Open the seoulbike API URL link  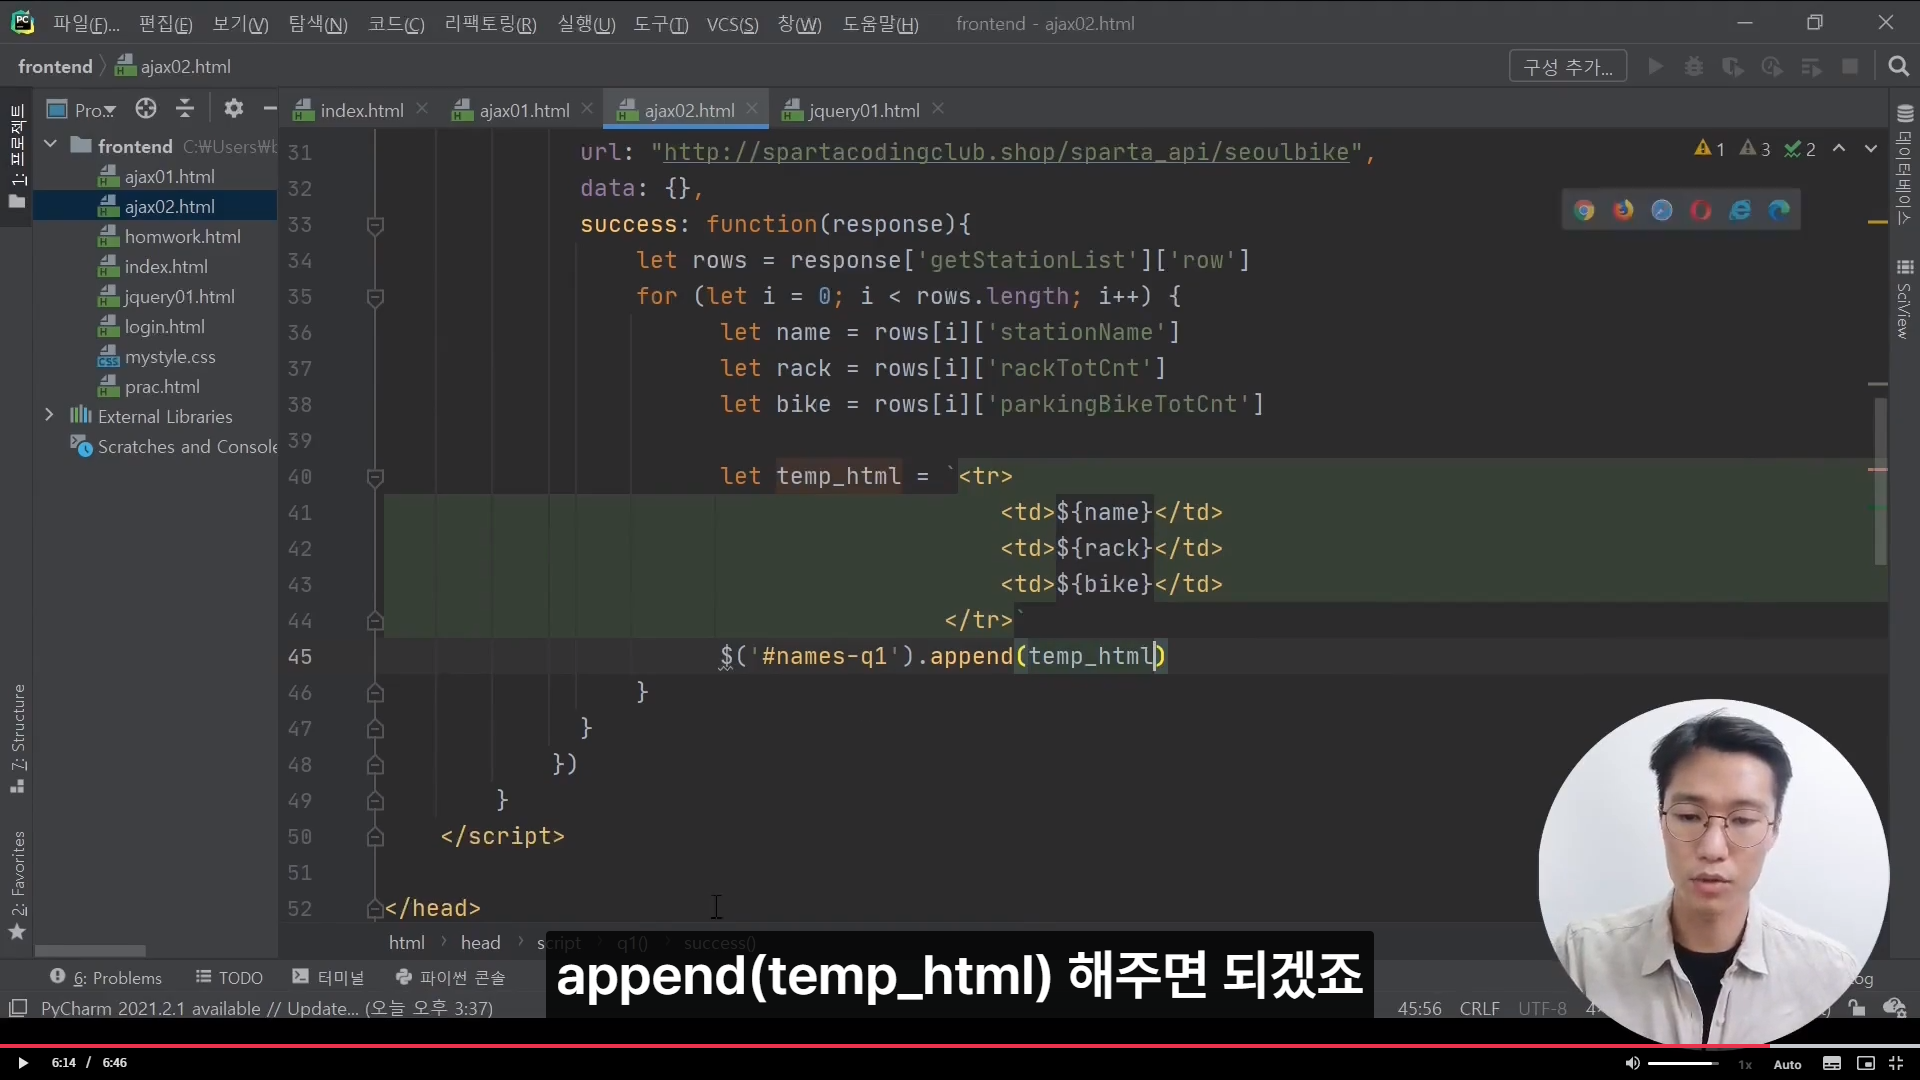[1006, 152]
